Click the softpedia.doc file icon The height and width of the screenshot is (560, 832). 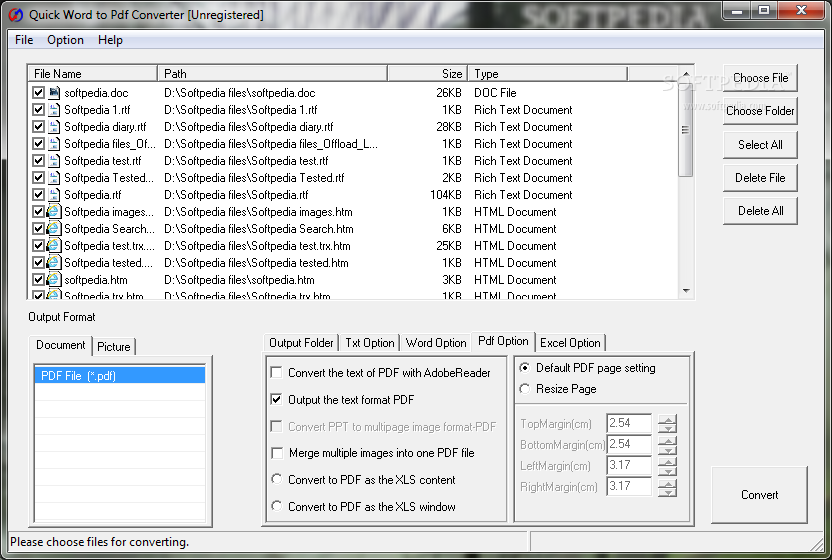tap(54, 93)
